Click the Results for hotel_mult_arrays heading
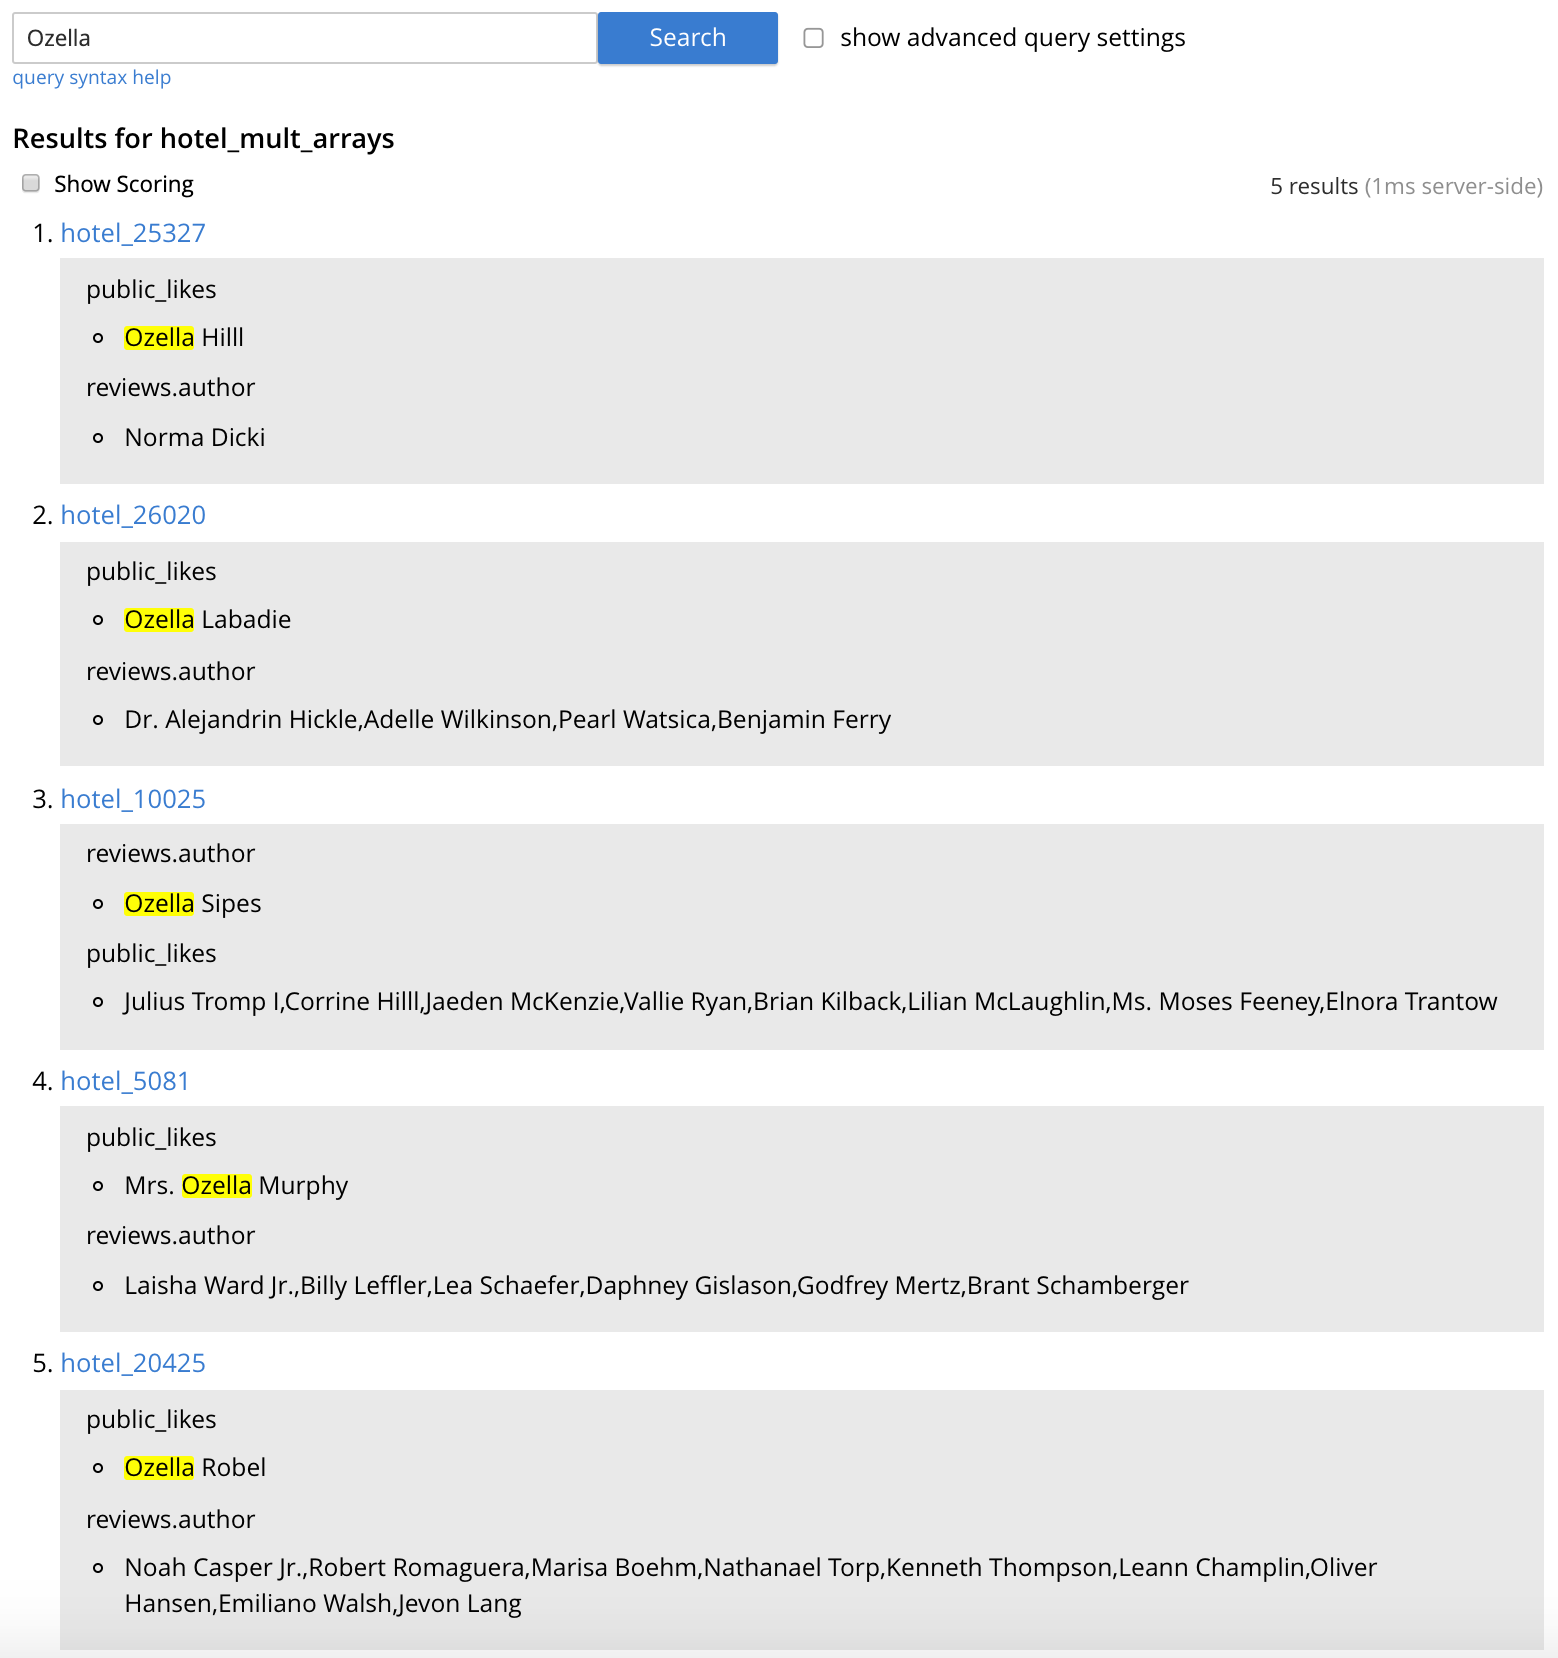Viewport: 1558px width, 1658px height. [x=203, y=138]
